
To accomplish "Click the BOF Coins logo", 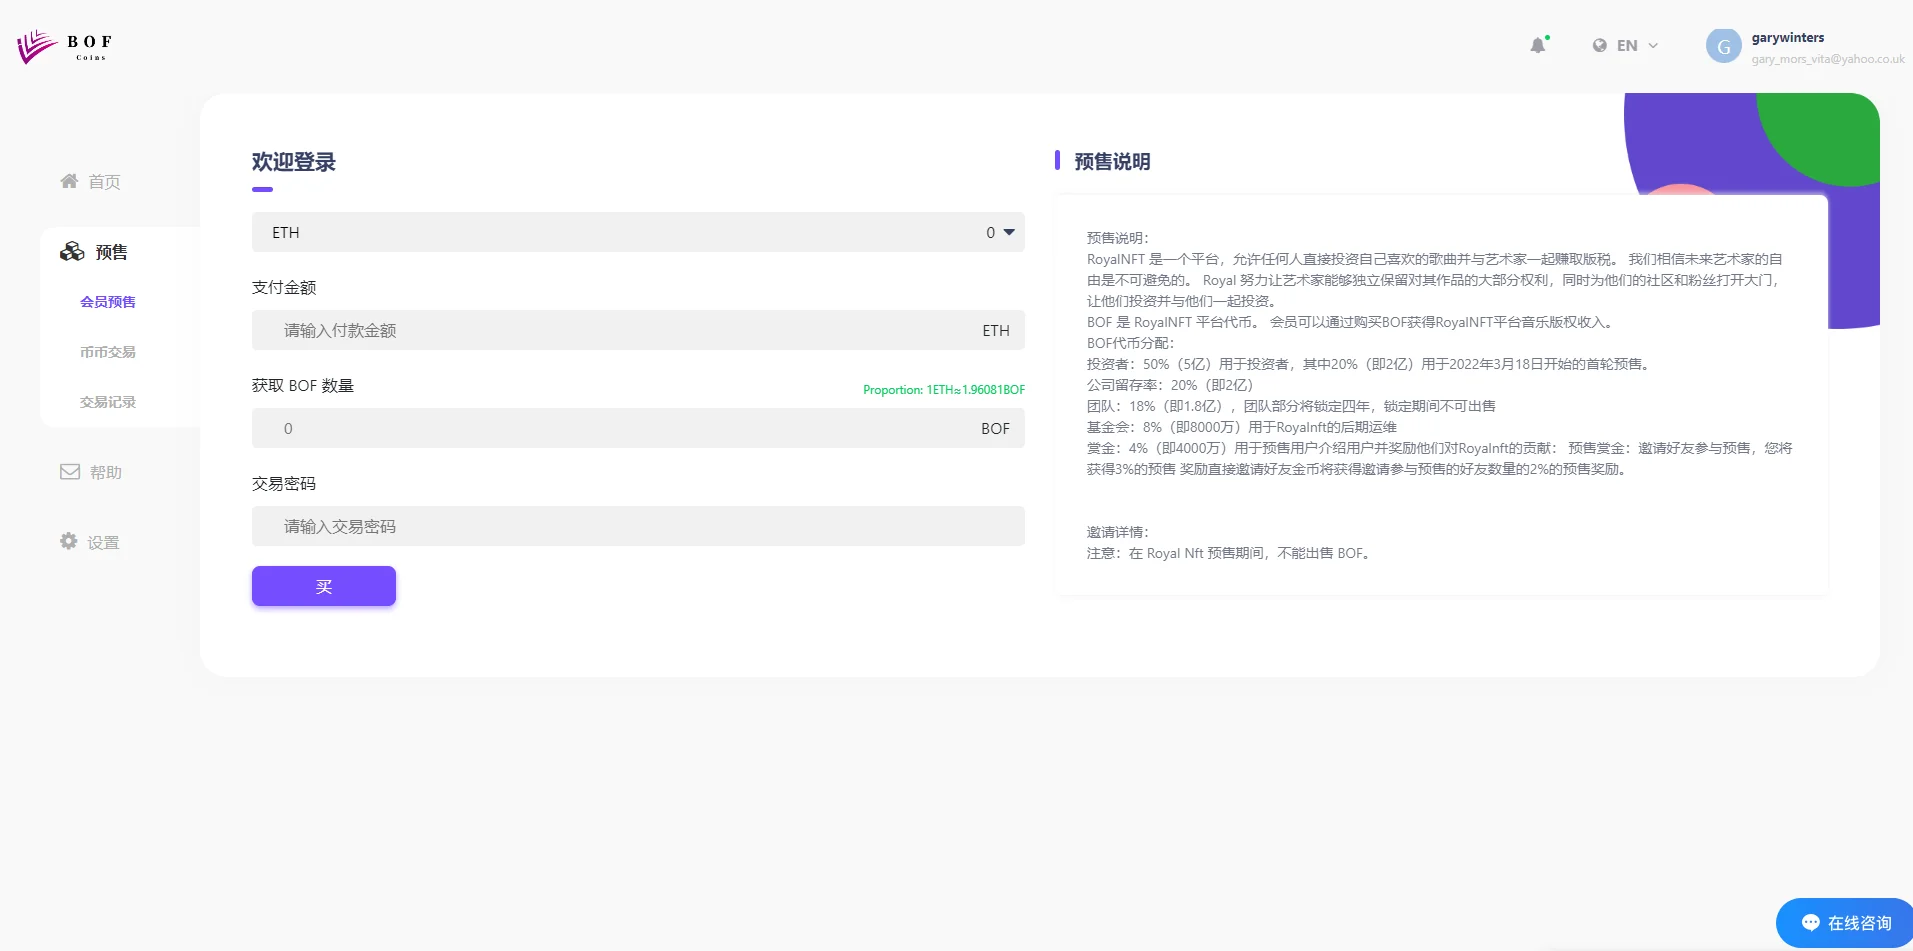I will click(x=64, y=46).
